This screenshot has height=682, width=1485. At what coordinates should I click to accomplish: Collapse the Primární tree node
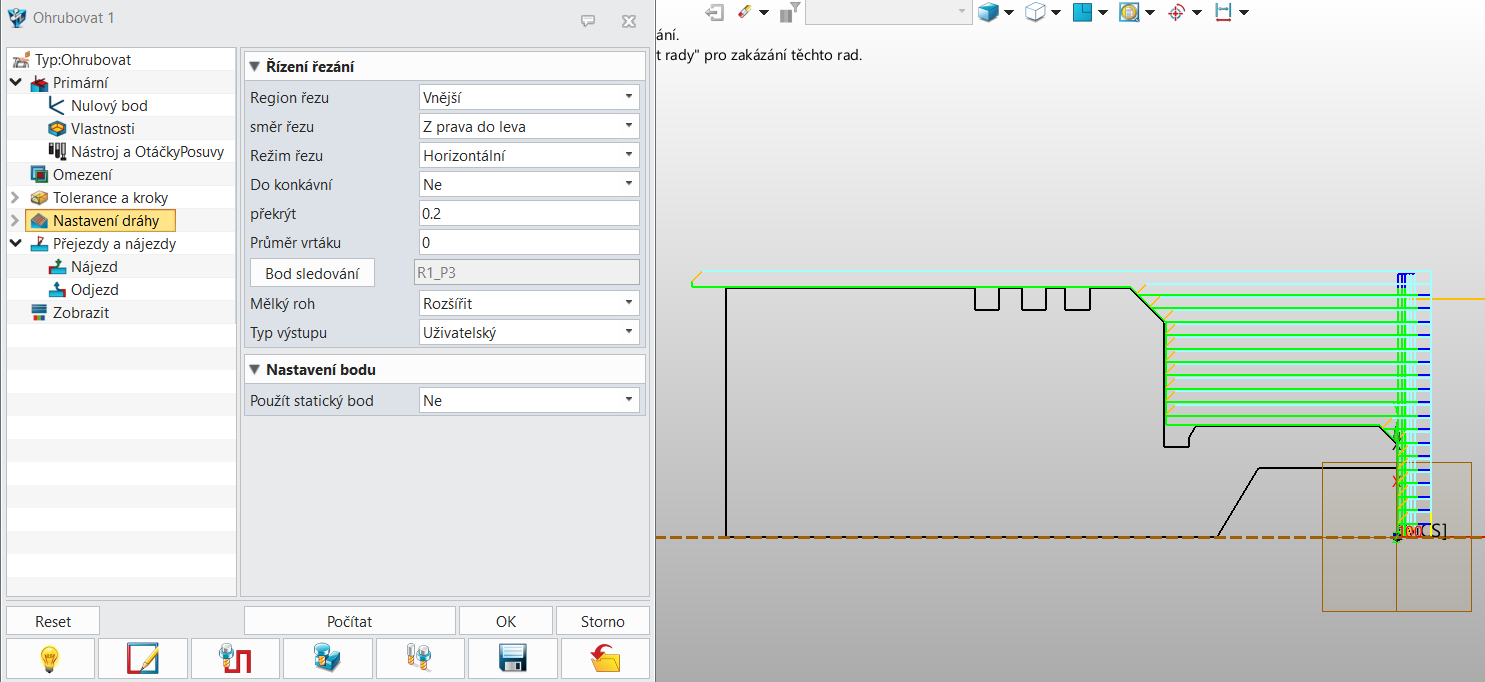[x=15, y=83]
